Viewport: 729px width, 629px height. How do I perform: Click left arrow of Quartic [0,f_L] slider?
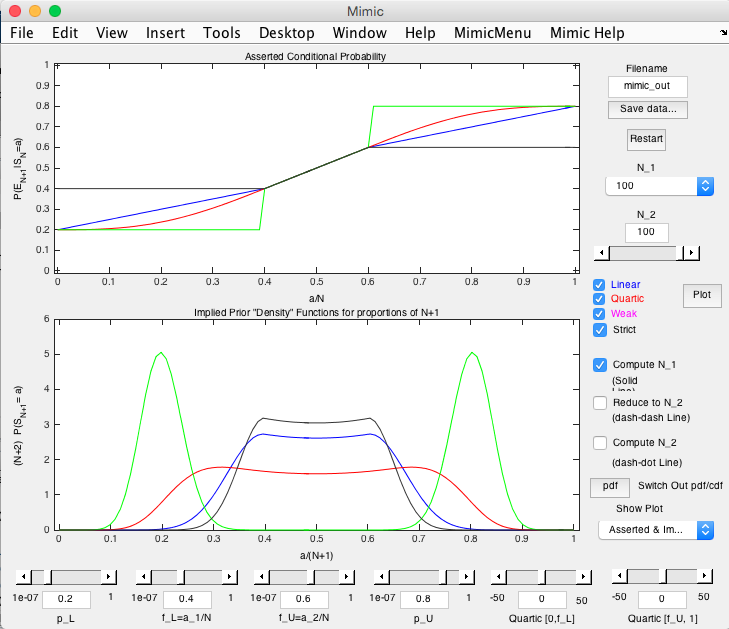click(x=499, y=577)
